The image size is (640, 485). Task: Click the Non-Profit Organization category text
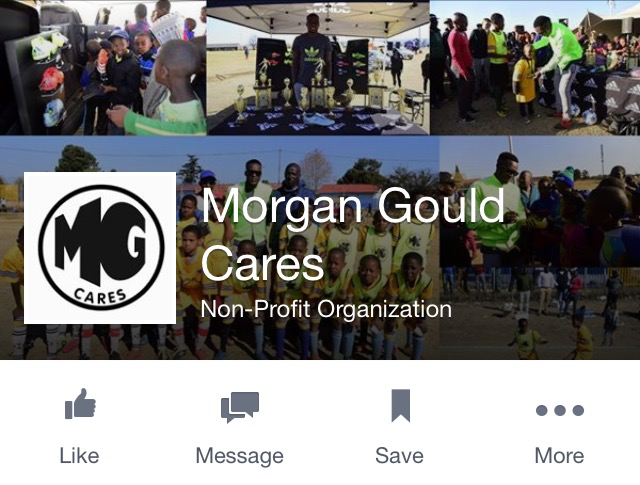(x=326, y=309)
